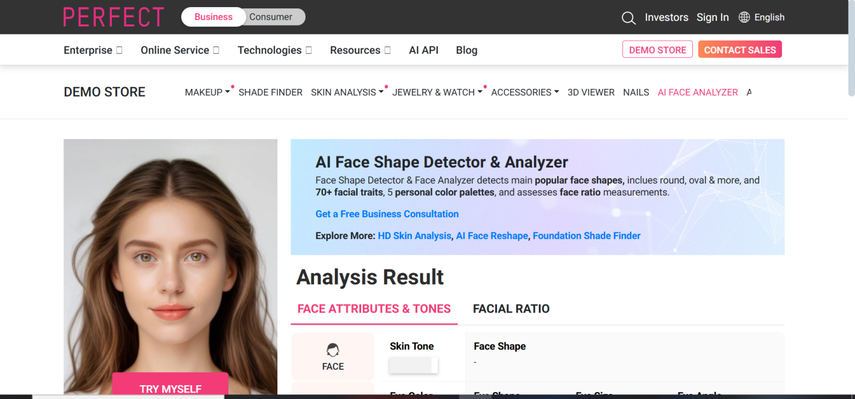Click the Sign In link
The height and width of the screenshot is (399, 855).
click(x=712, y=17)
